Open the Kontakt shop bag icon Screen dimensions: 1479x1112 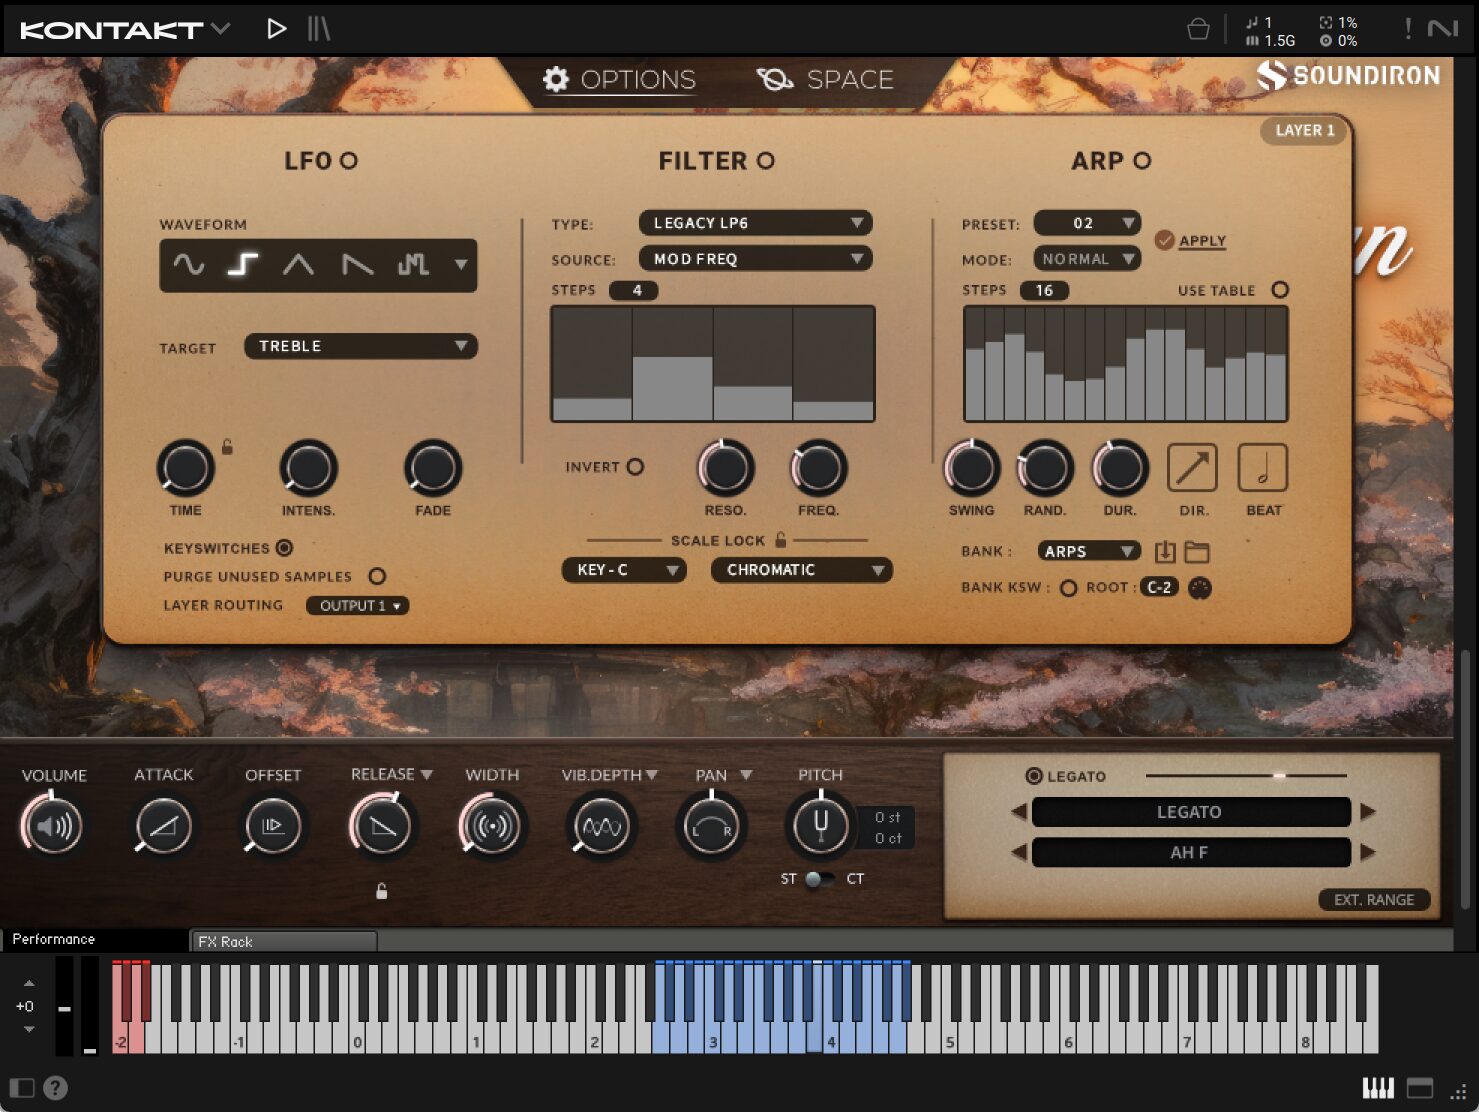click(1197, 29)
